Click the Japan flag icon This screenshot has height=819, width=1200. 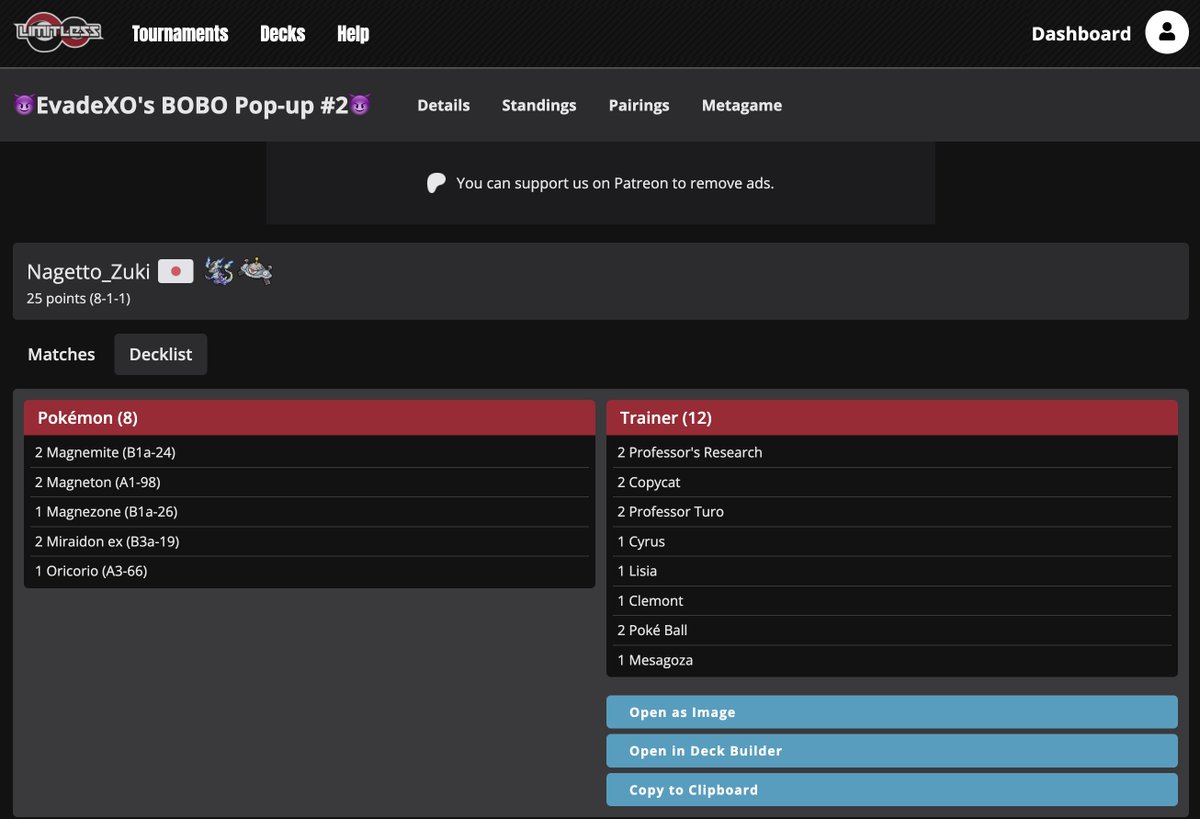tap(176, 271)
